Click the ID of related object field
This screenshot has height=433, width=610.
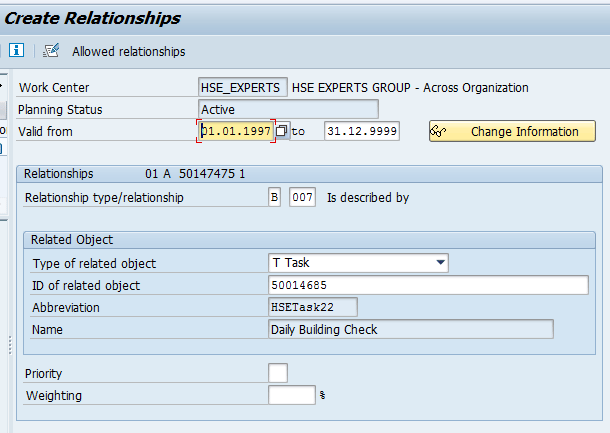[428, 286]
